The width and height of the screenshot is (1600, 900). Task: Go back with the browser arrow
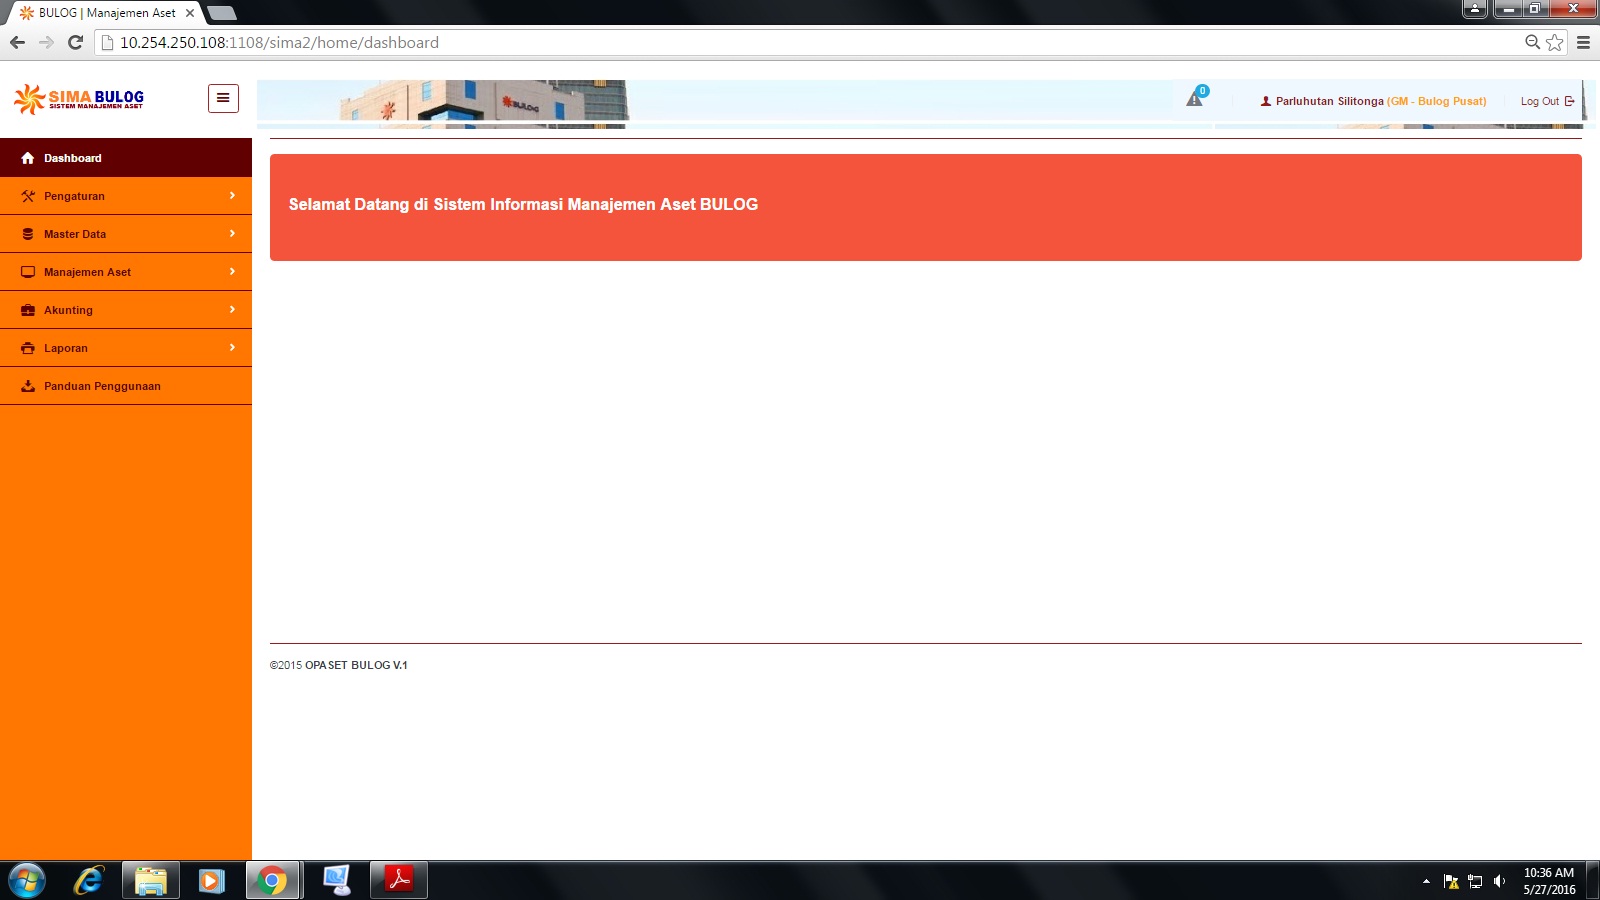point(17,42)
